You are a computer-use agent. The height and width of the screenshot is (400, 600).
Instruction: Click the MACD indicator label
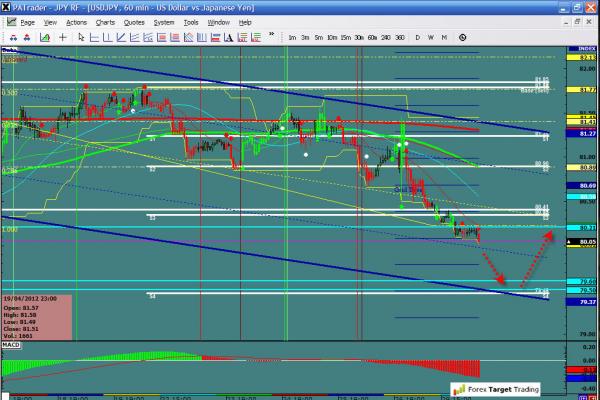tap(12, 344)
